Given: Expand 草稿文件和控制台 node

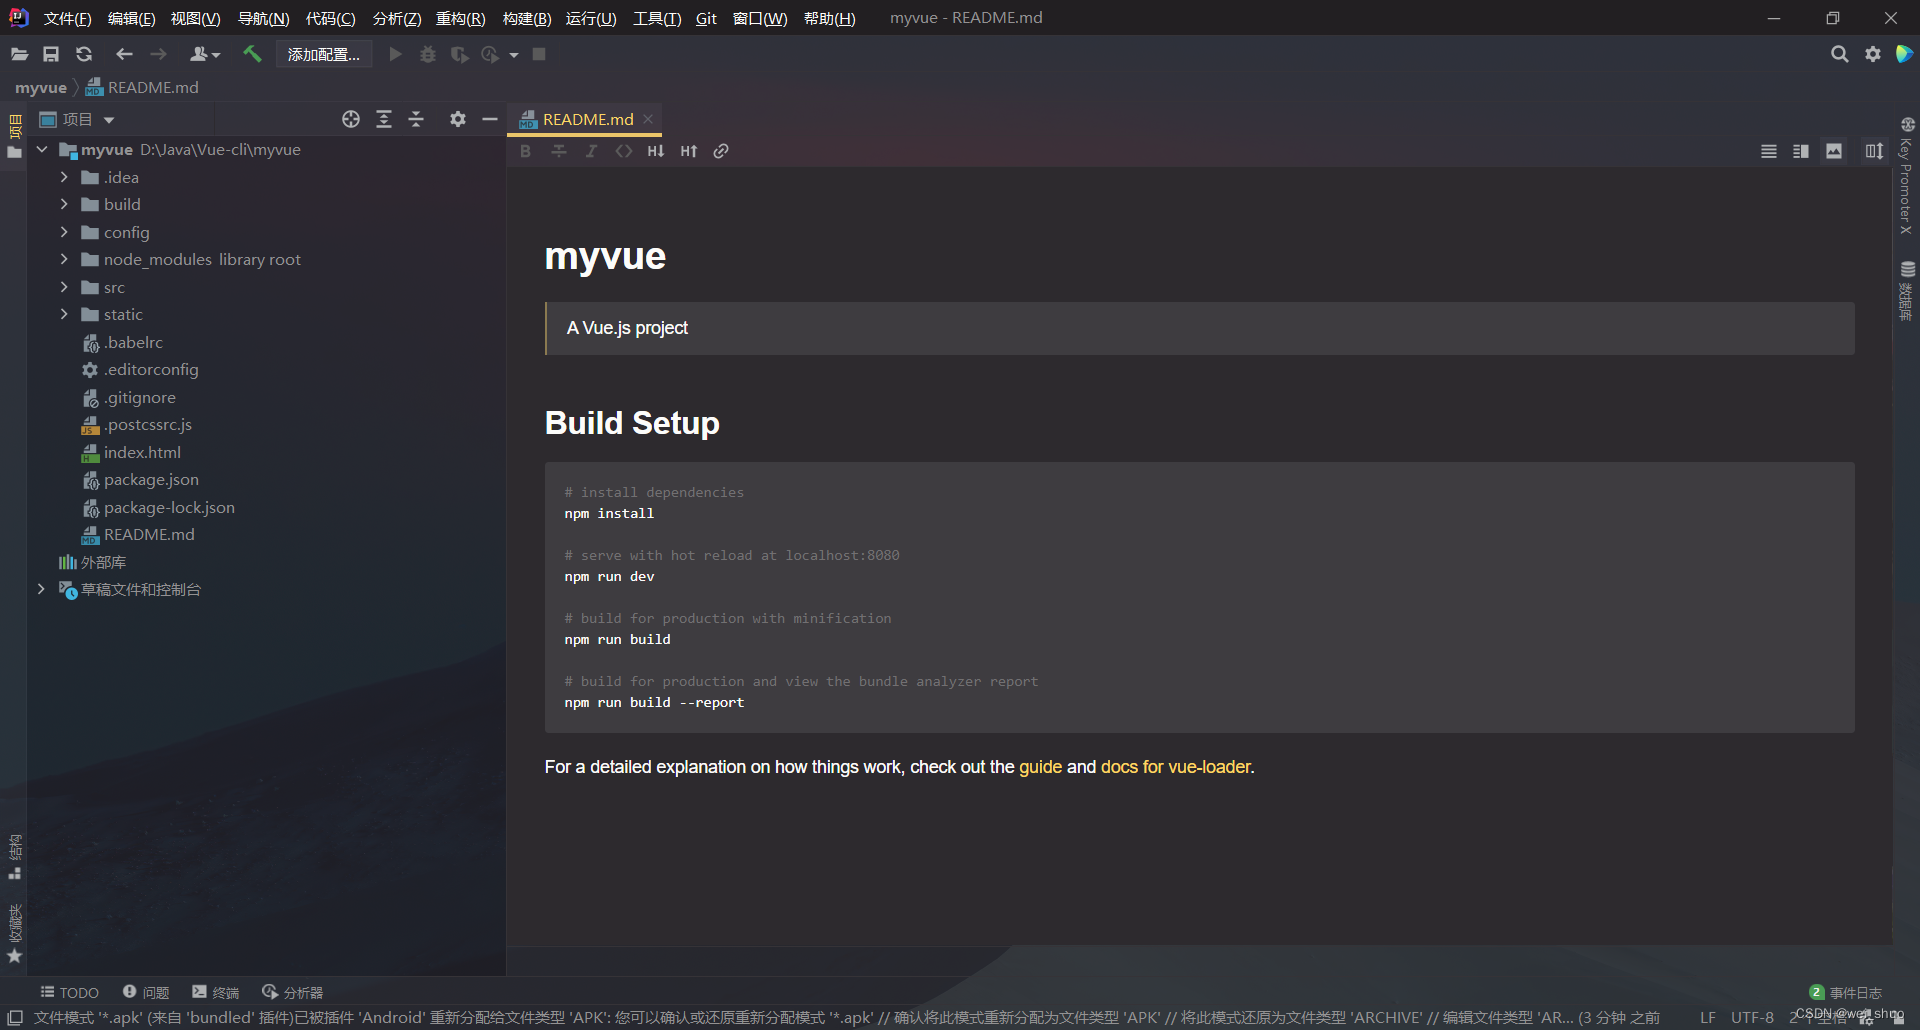Looking at the screenshot, I should click(42, 589).
